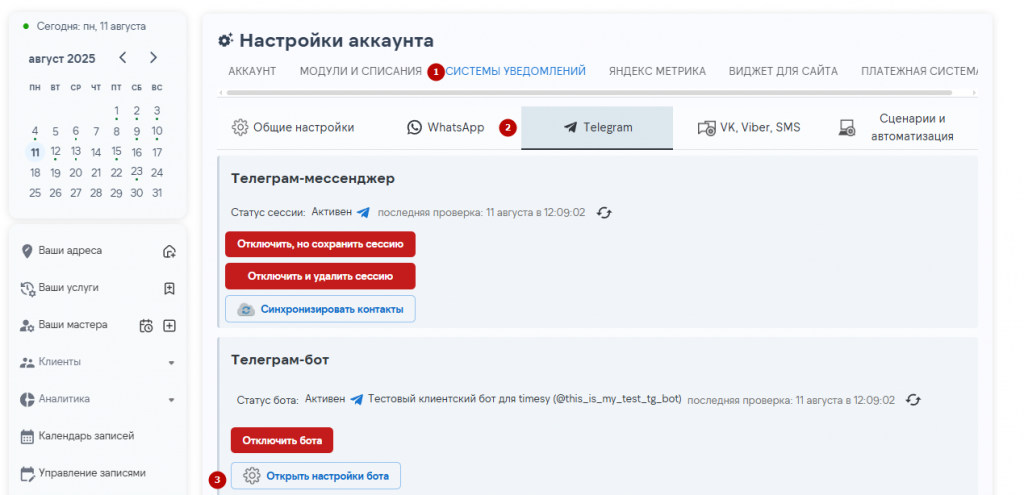Screen dimensions: 1024x495
Task: Click plus icon to add a master
Action: tap(170, 325)
